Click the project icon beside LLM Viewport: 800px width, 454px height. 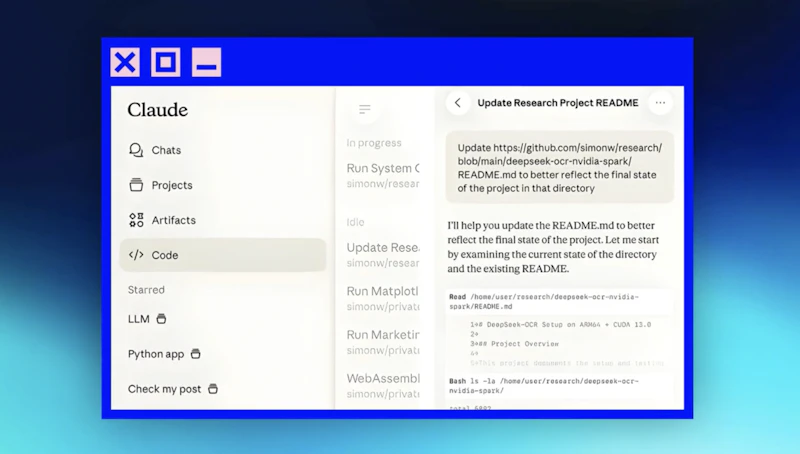pos(161,319)
